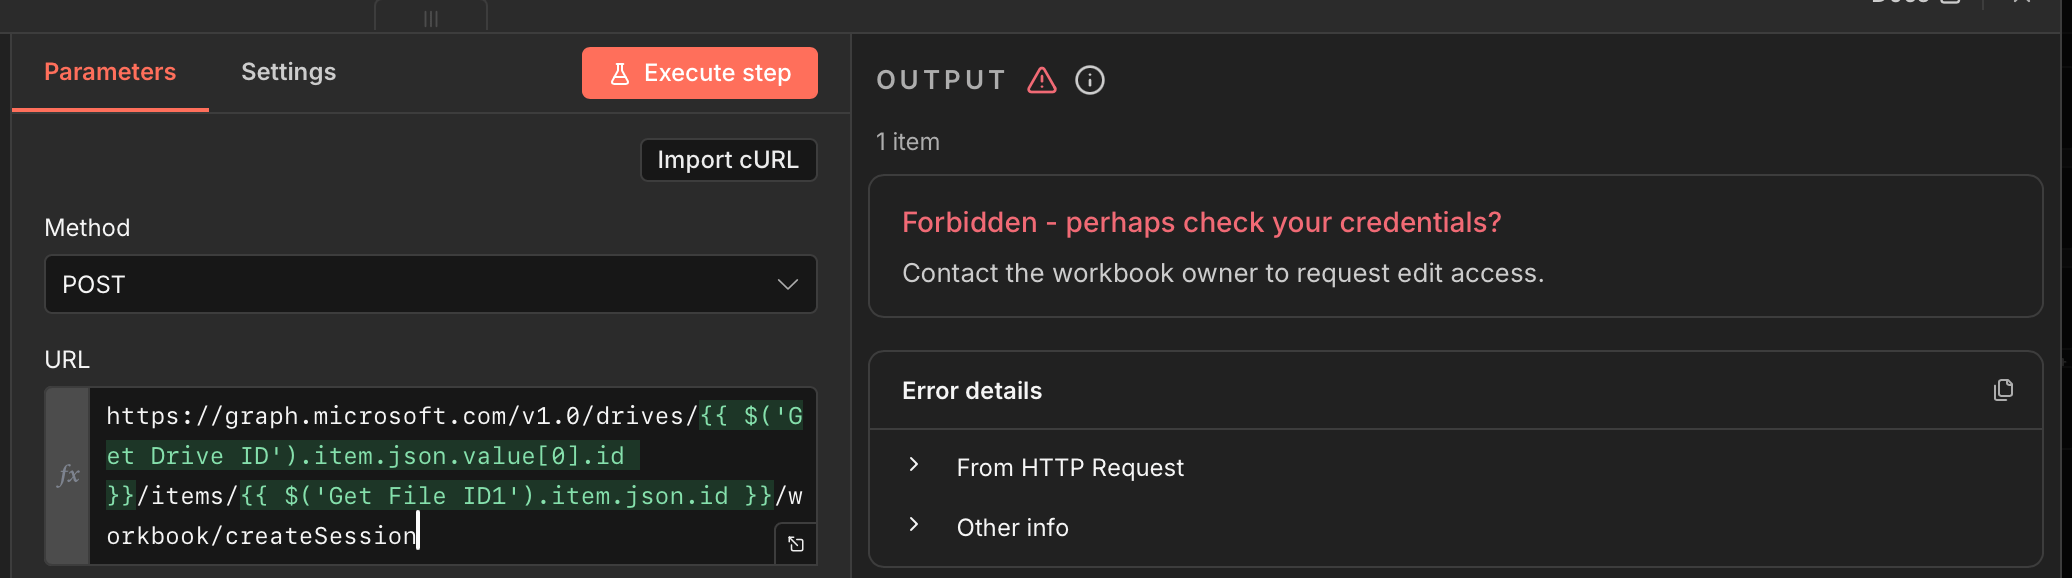Grab the panel drag handle at top
This screenshot has height=578, width=2072.
[431, 18]
